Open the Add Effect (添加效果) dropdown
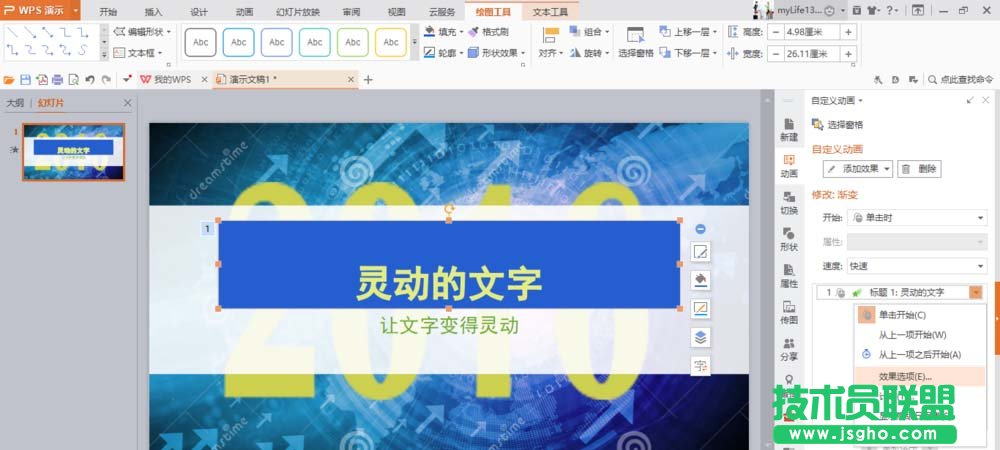 point(858,169)
